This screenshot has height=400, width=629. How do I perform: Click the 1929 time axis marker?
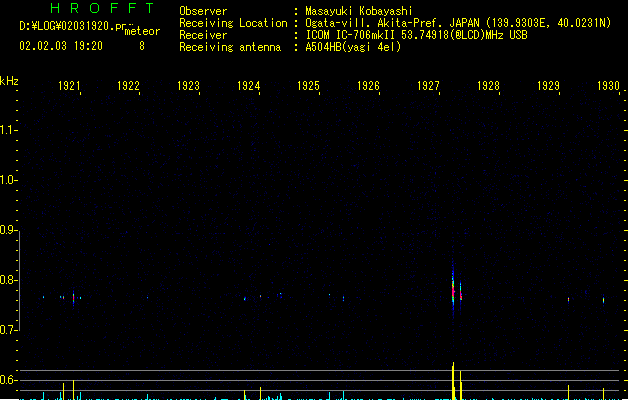[x=548, y=85]
